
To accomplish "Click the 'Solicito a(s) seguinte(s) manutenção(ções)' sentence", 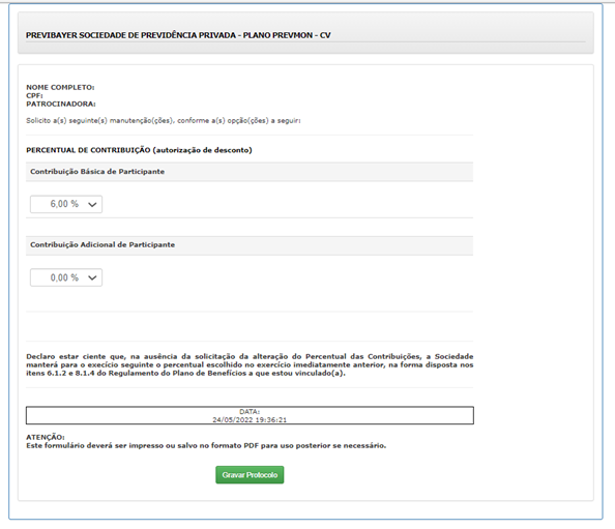I will pyautogui.click(x=163, y=121).
